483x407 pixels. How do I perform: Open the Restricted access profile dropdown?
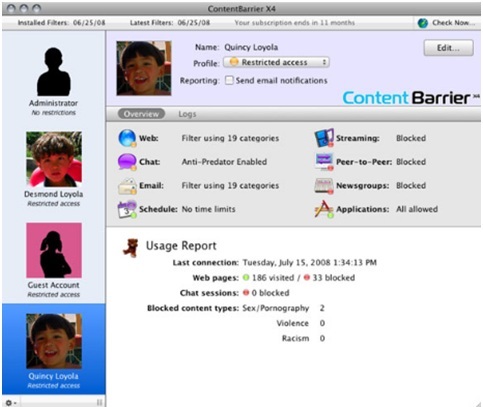point(276,62)
